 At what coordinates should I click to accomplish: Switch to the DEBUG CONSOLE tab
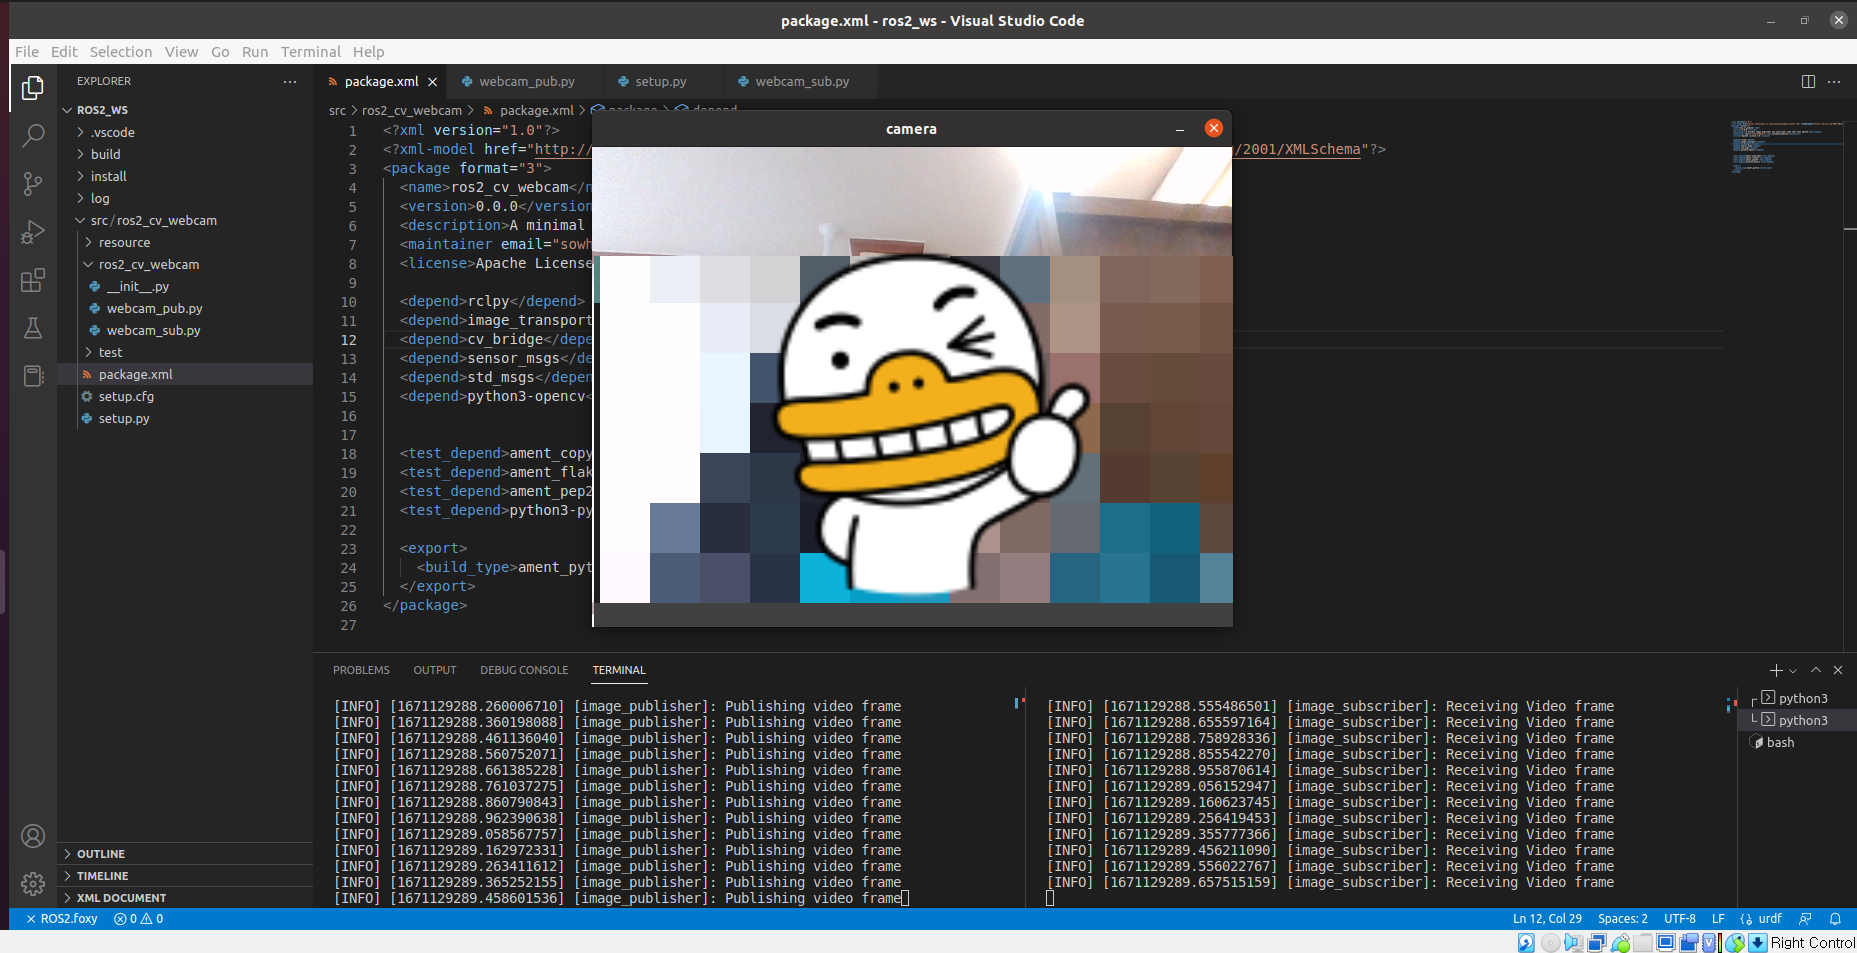(x=524, y=670)
